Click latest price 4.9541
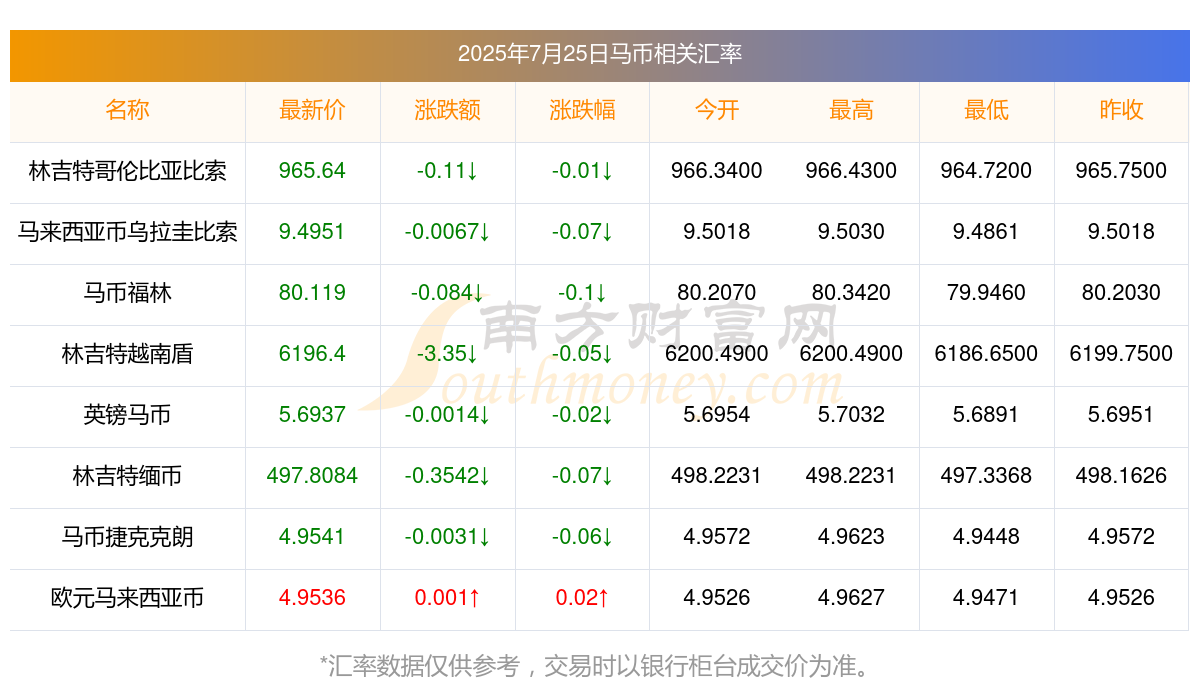1200x698 pixels. click(312, 537)
